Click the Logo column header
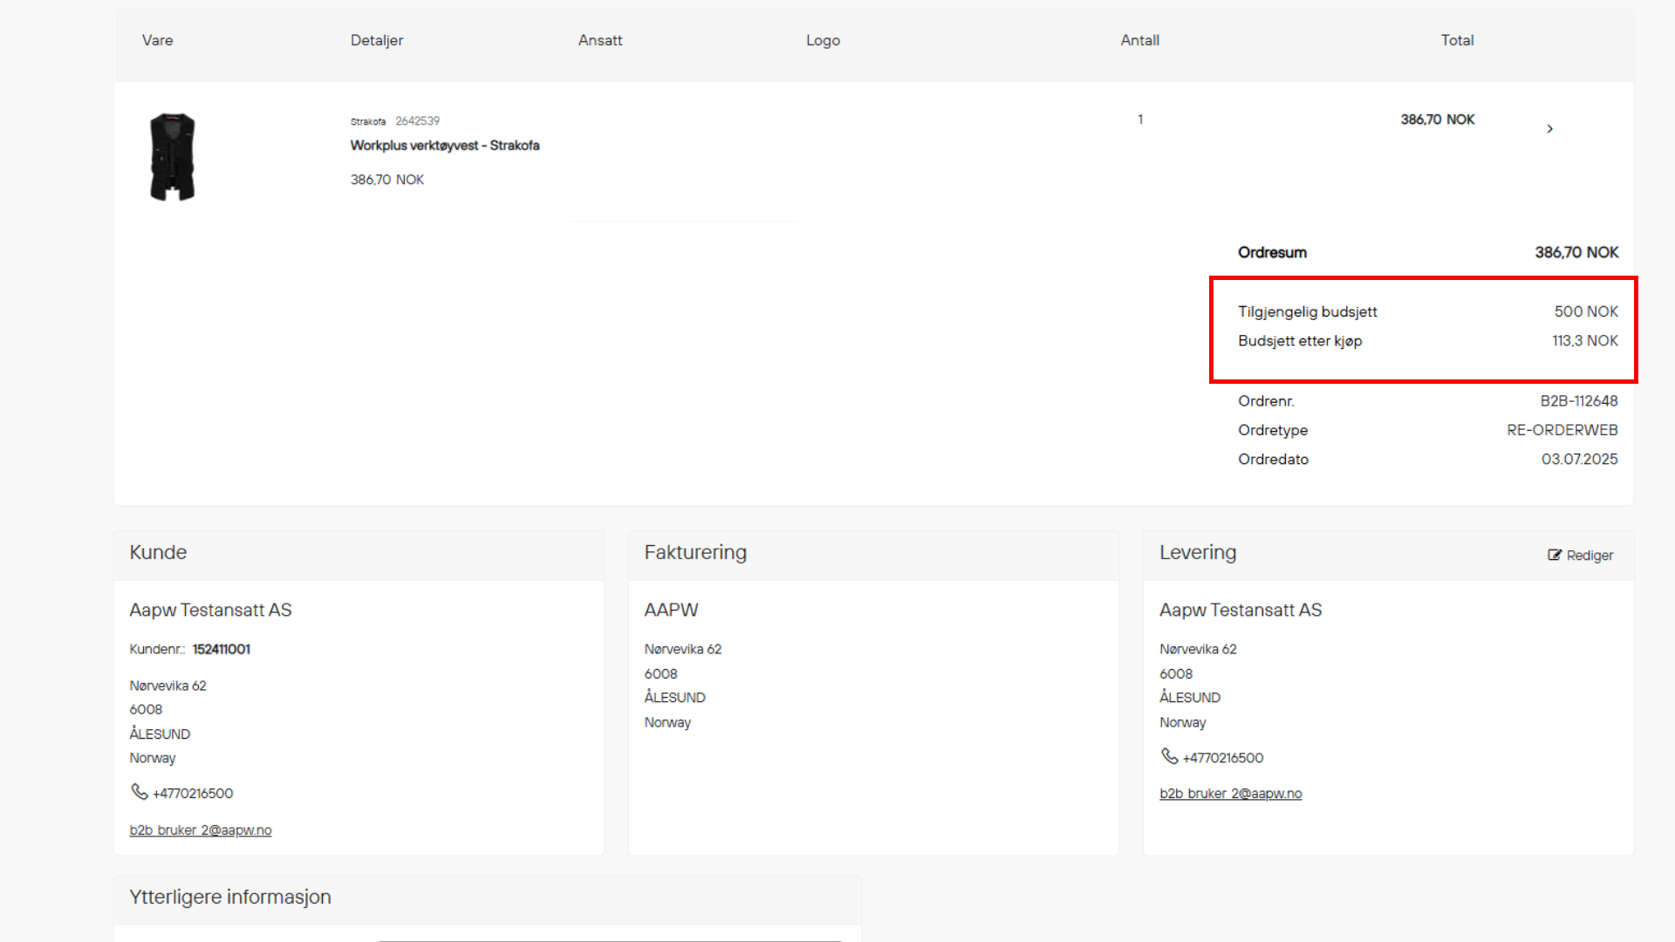The image size is (1675, 942). coord(822,41)
